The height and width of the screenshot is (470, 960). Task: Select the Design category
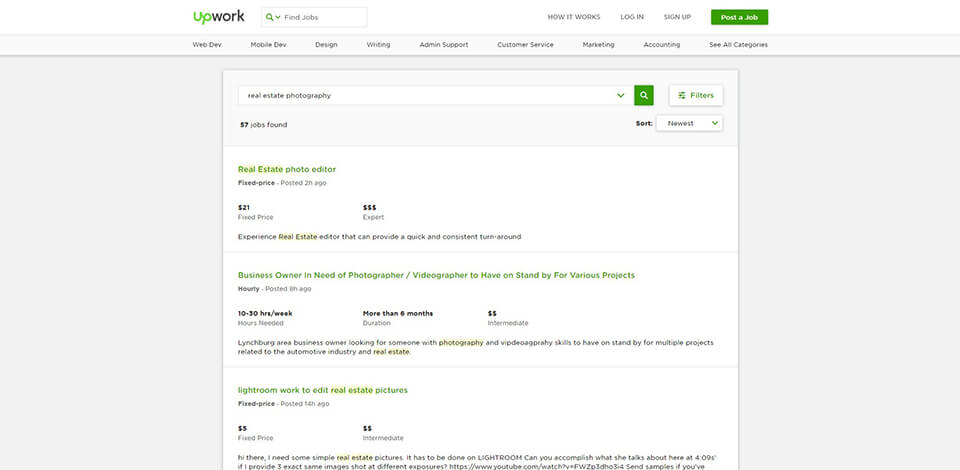(x=326, y=45)
